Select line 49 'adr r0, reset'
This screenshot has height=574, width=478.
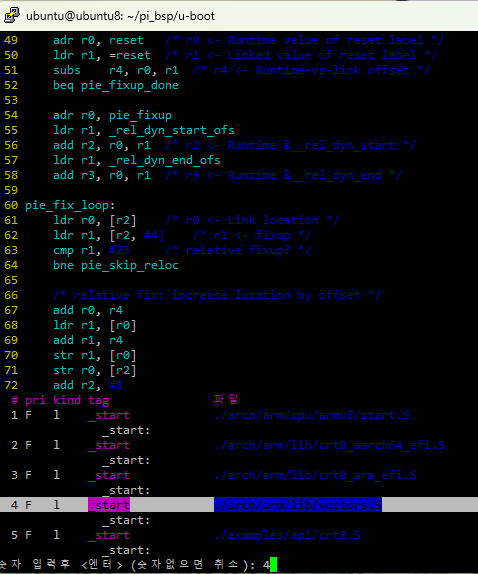(98, 40)
